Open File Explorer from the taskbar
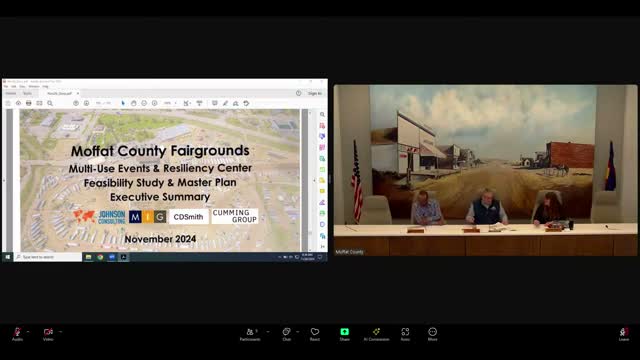 pos(88,257)
